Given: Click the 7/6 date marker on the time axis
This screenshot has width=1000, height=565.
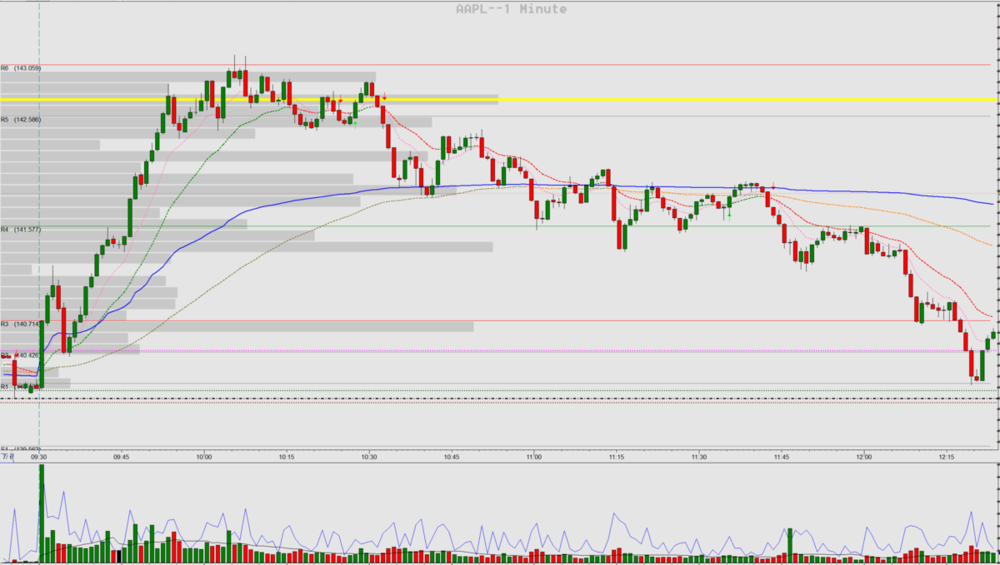Looking at the screenshot, I should pyautogui.click(x=7, y=456).
